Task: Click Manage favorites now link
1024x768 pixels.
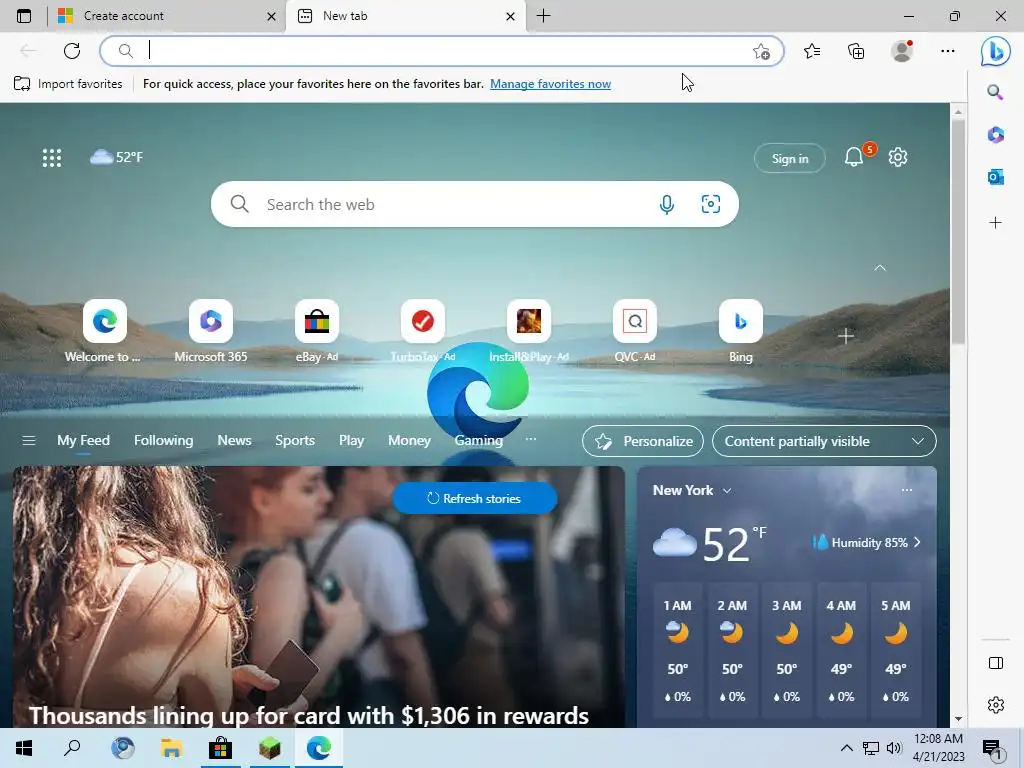Action: pos(551,84)
